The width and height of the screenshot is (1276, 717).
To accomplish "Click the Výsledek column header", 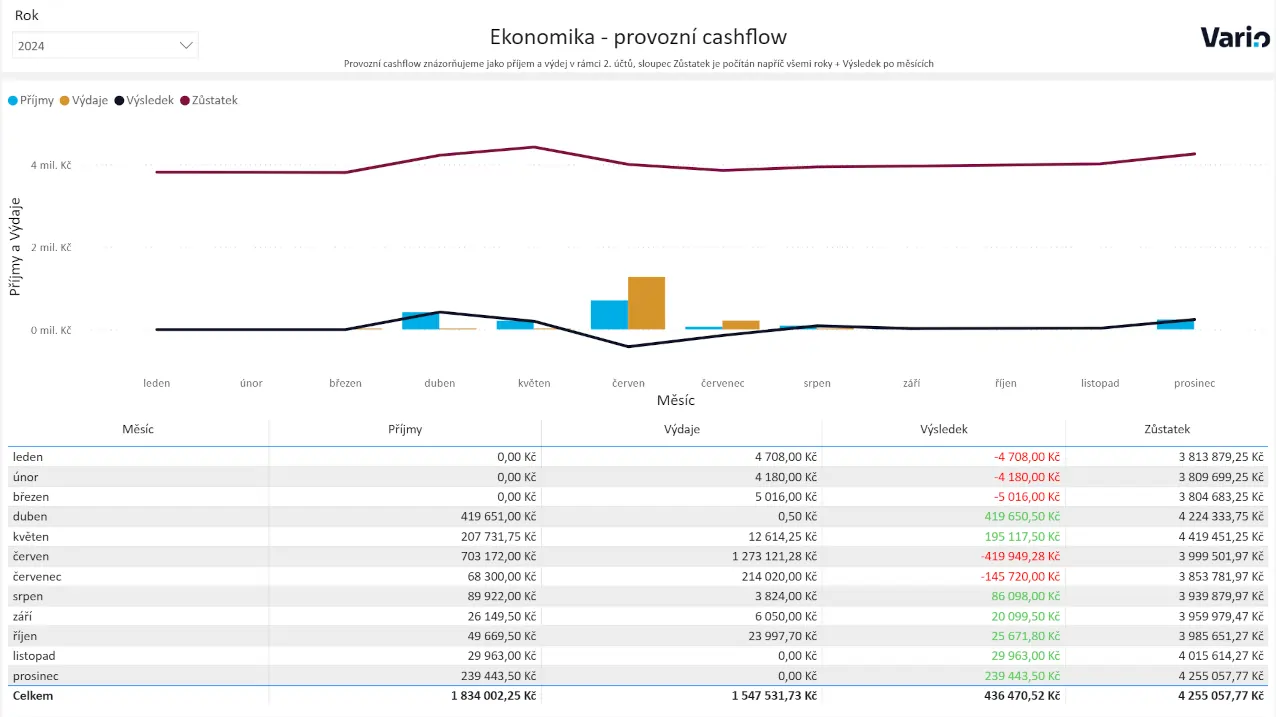I will point(943,429).
